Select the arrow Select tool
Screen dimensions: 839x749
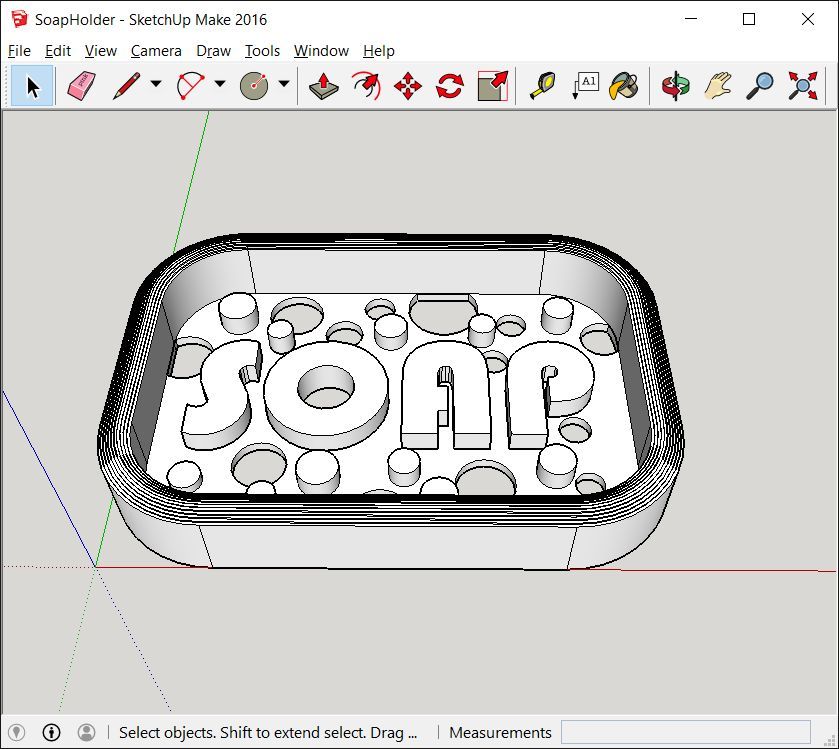[32, 86]
